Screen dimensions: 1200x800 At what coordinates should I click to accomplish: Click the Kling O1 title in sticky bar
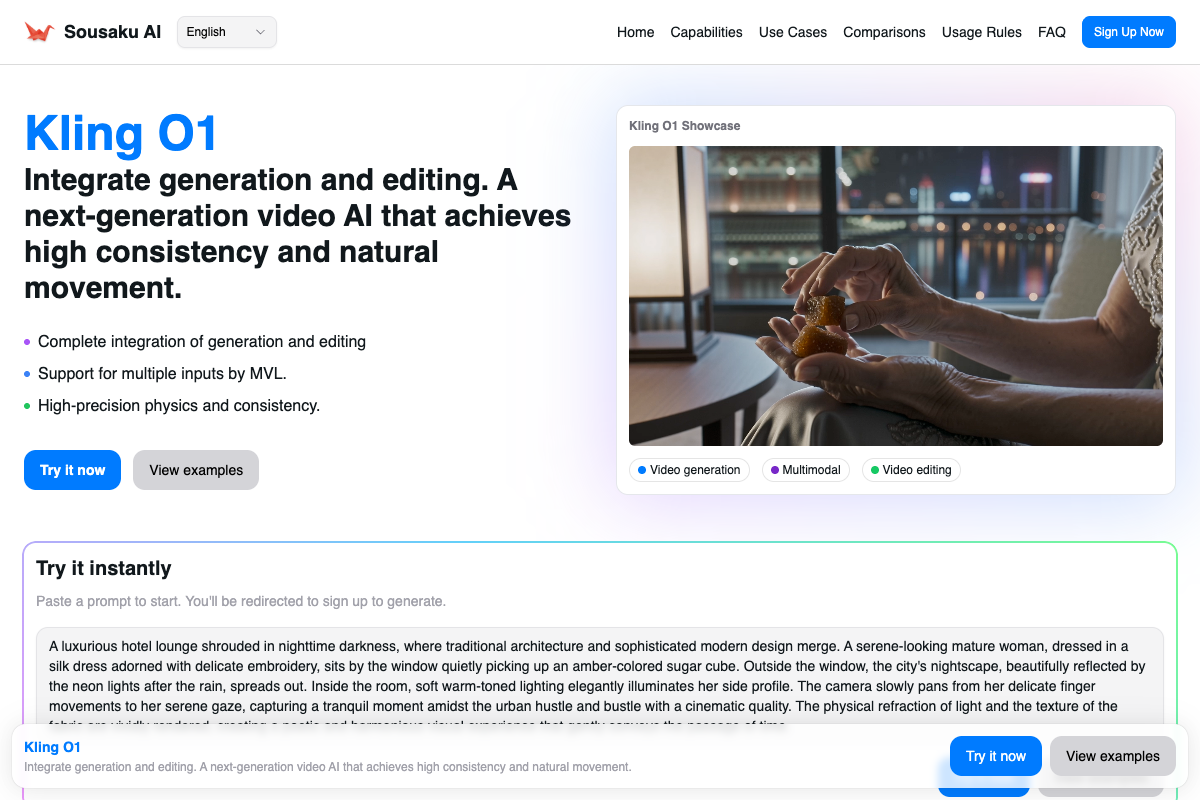[x=52, y=747]
